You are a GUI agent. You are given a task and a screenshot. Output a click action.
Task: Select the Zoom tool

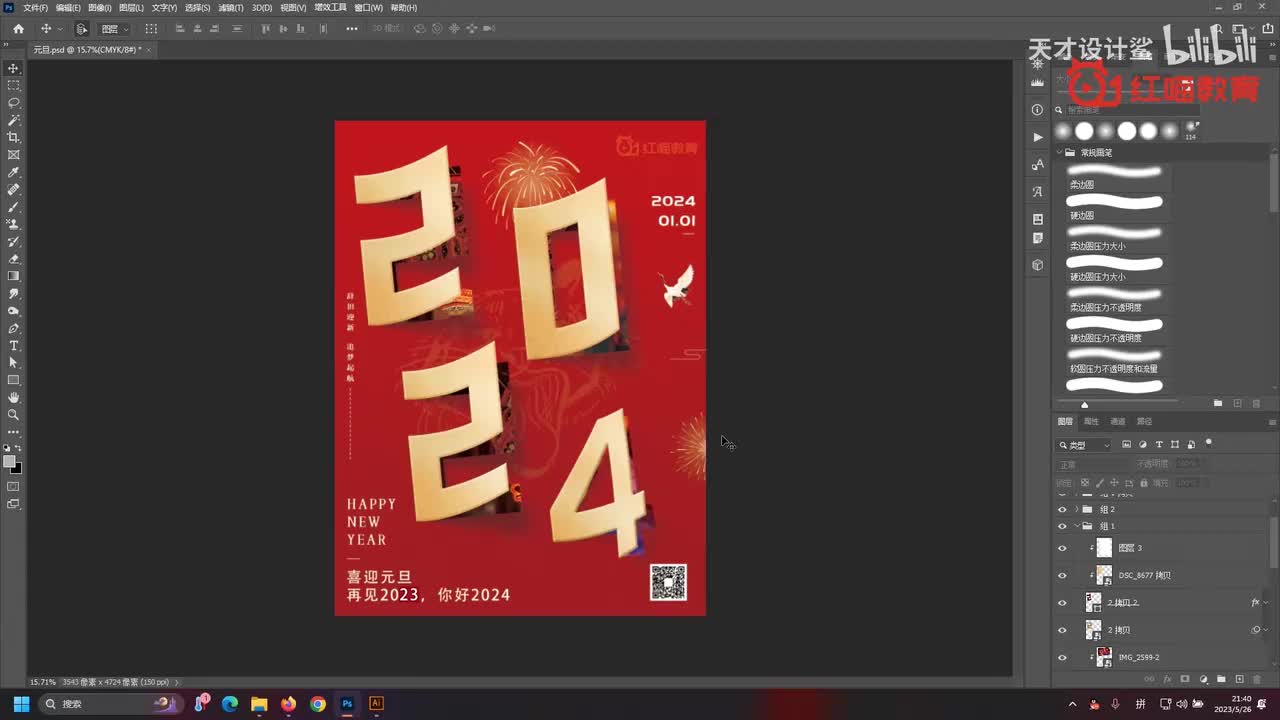tap(14, 415)
